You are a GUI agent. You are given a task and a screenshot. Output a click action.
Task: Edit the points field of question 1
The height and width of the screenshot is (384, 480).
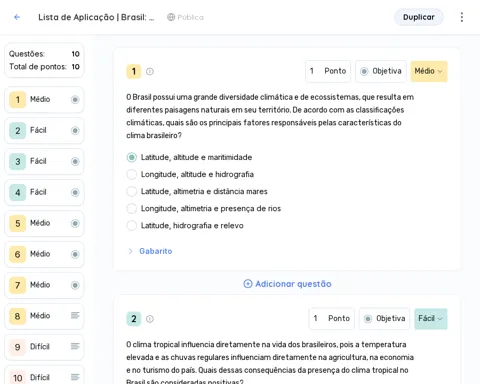(328, 71)
